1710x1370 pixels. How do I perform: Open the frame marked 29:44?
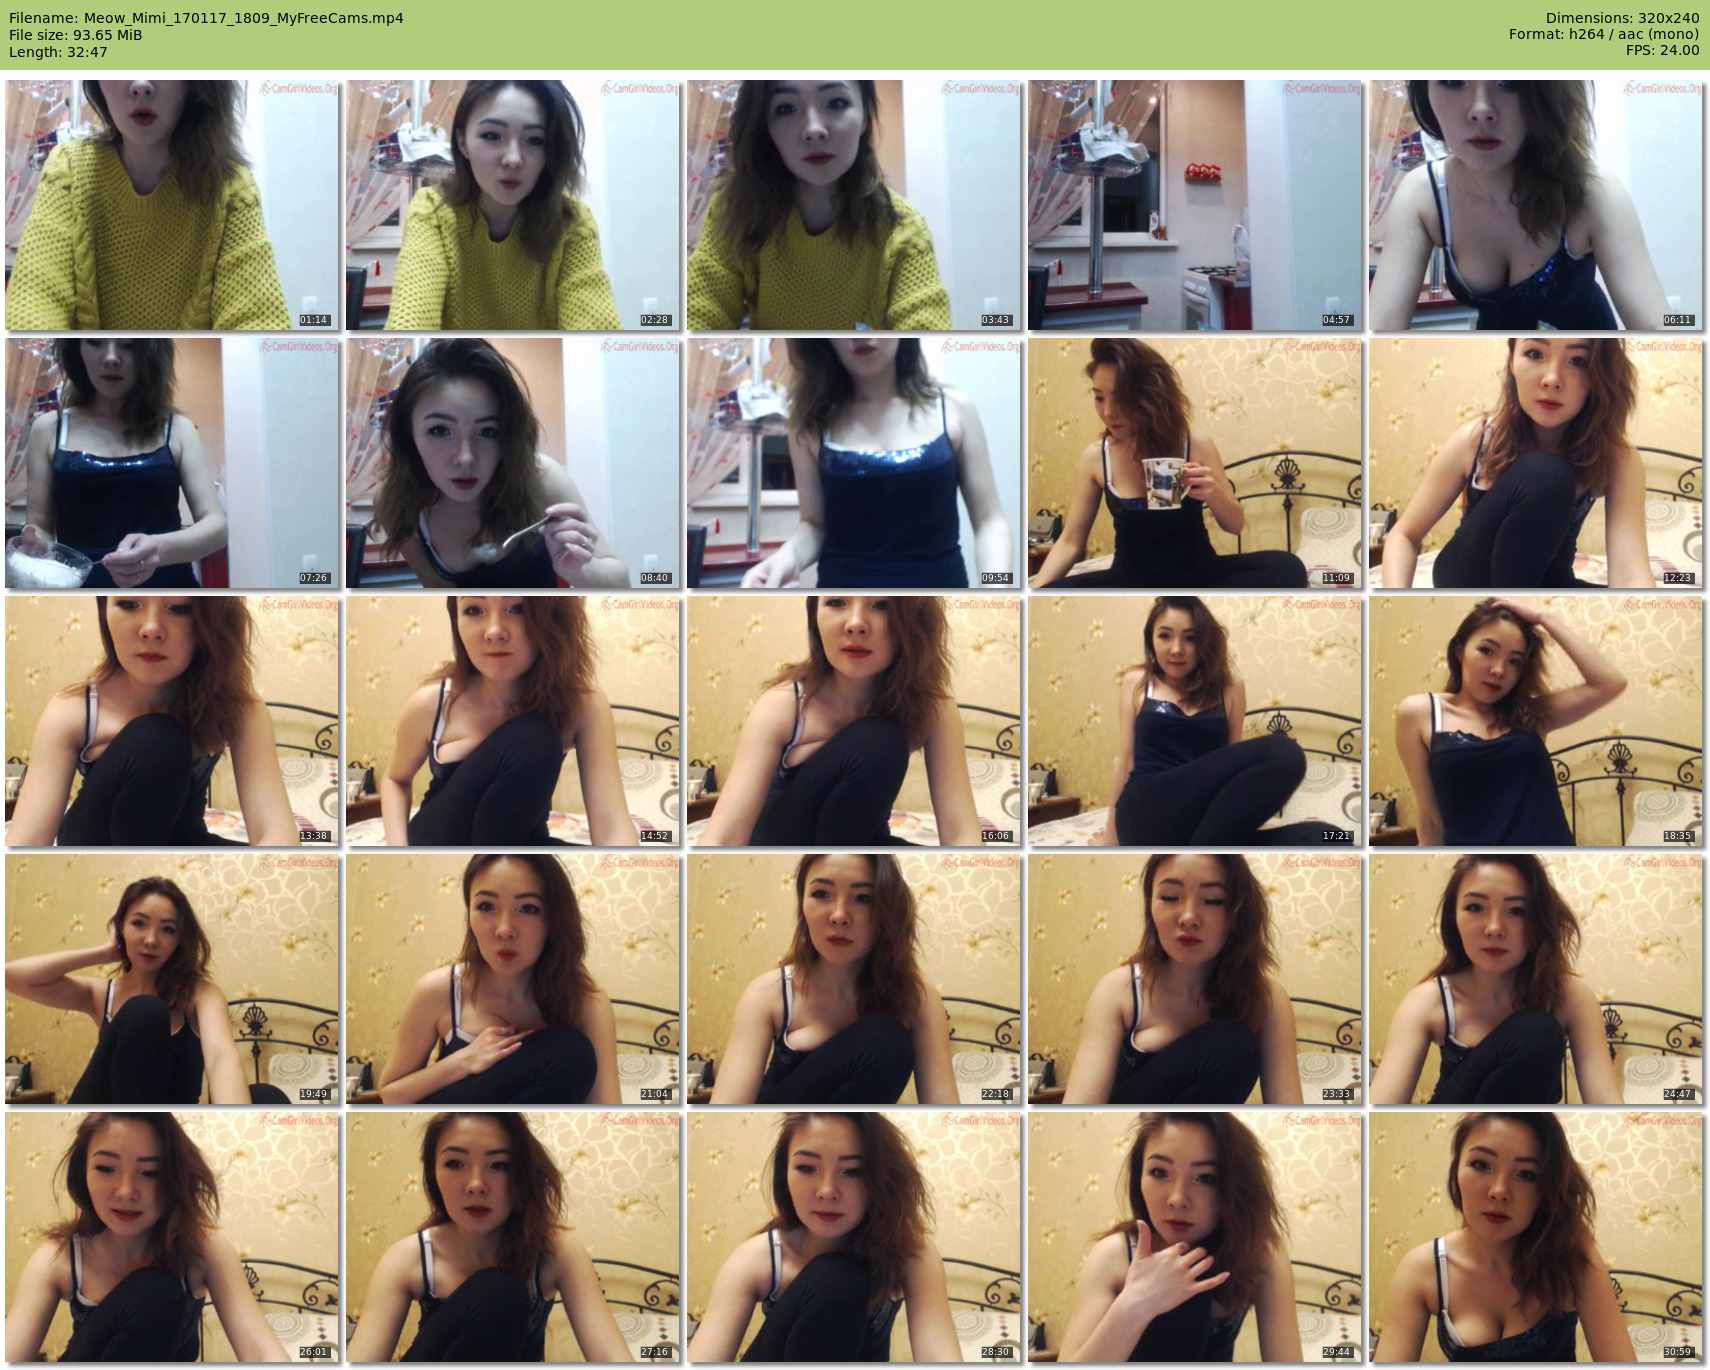click(x=1195, y=1237)
